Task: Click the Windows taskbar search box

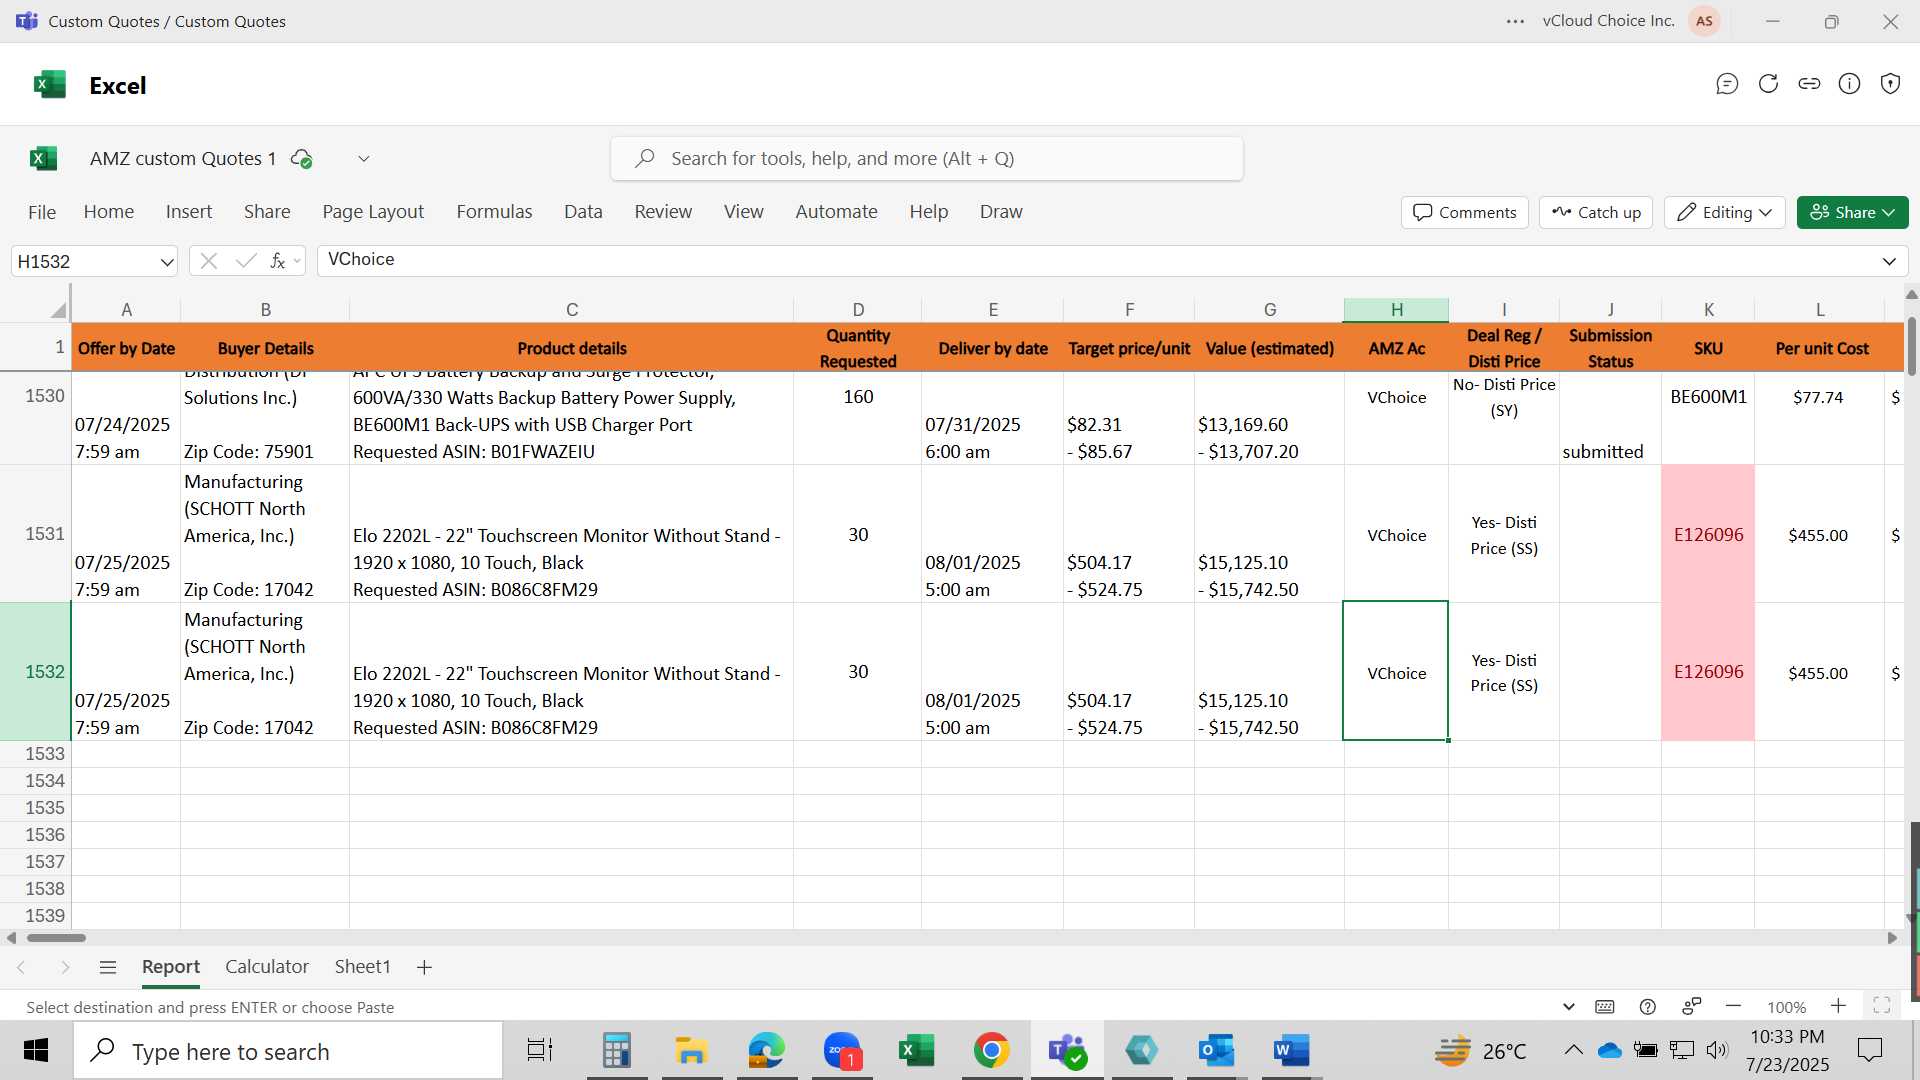Action: click(288, 1051)
